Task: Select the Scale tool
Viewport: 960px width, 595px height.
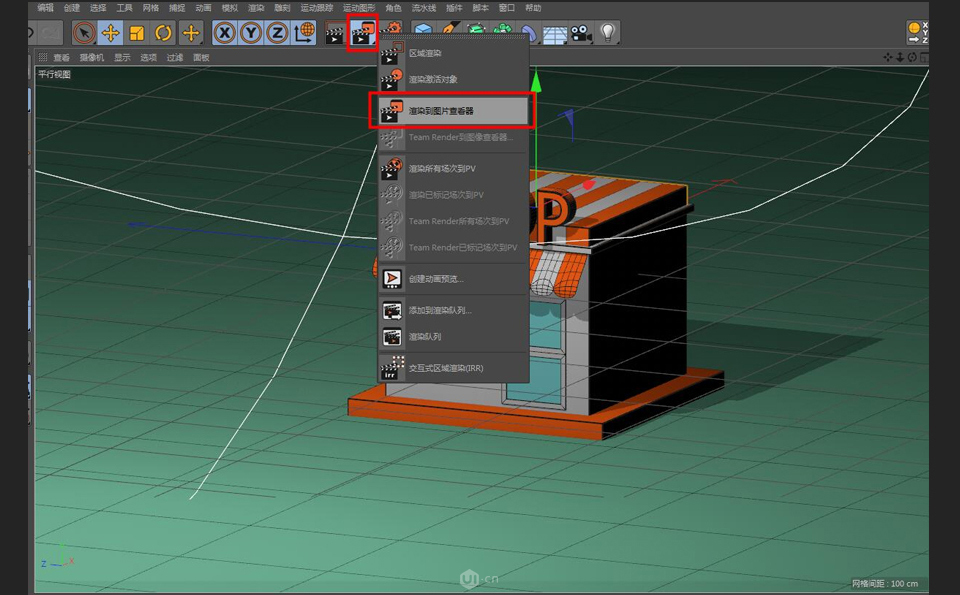Action: coord(135,33)
